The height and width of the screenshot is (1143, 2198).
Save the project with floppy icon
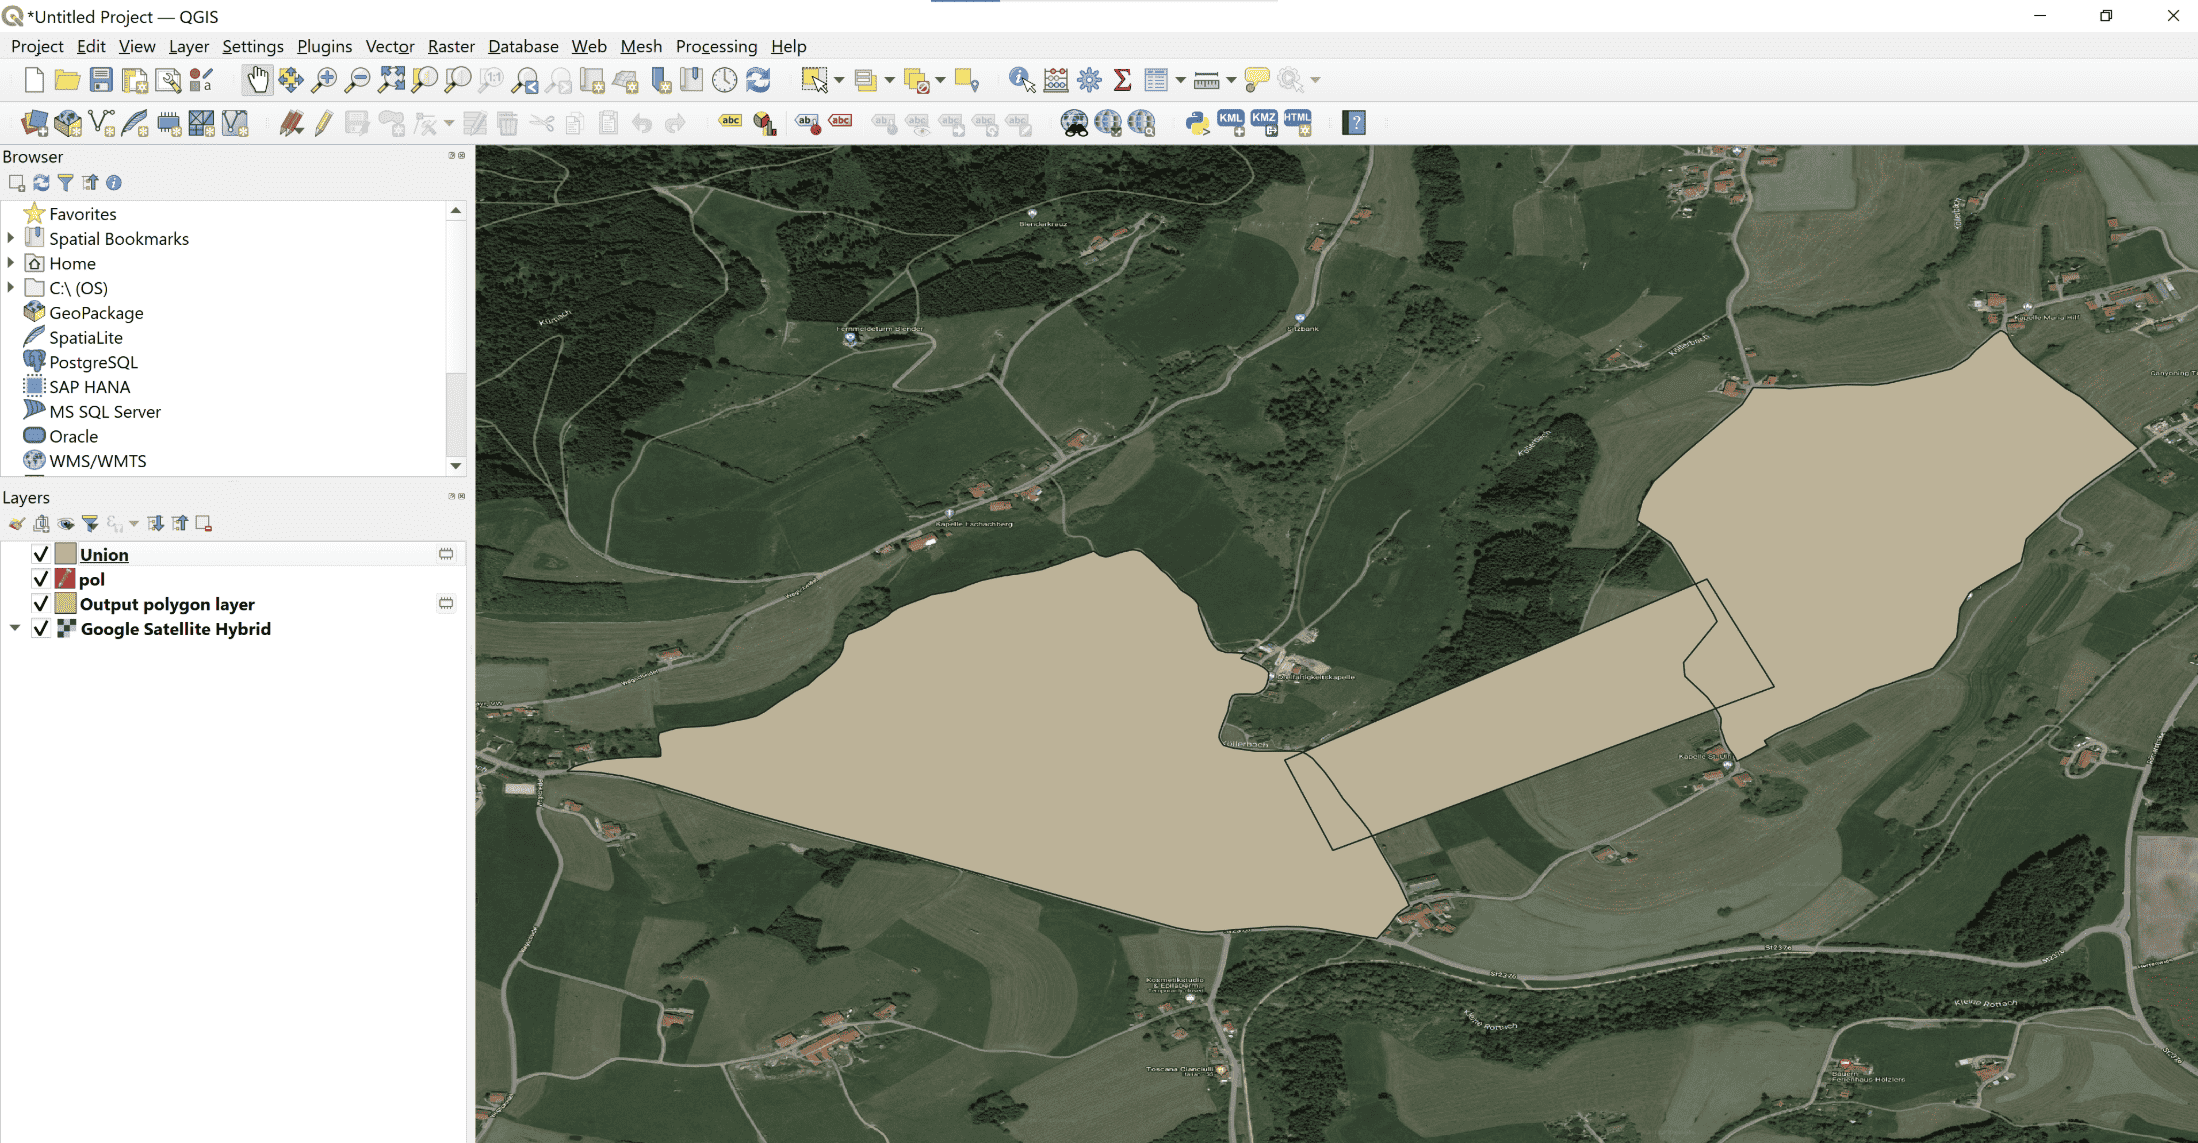tap(101, 80)
